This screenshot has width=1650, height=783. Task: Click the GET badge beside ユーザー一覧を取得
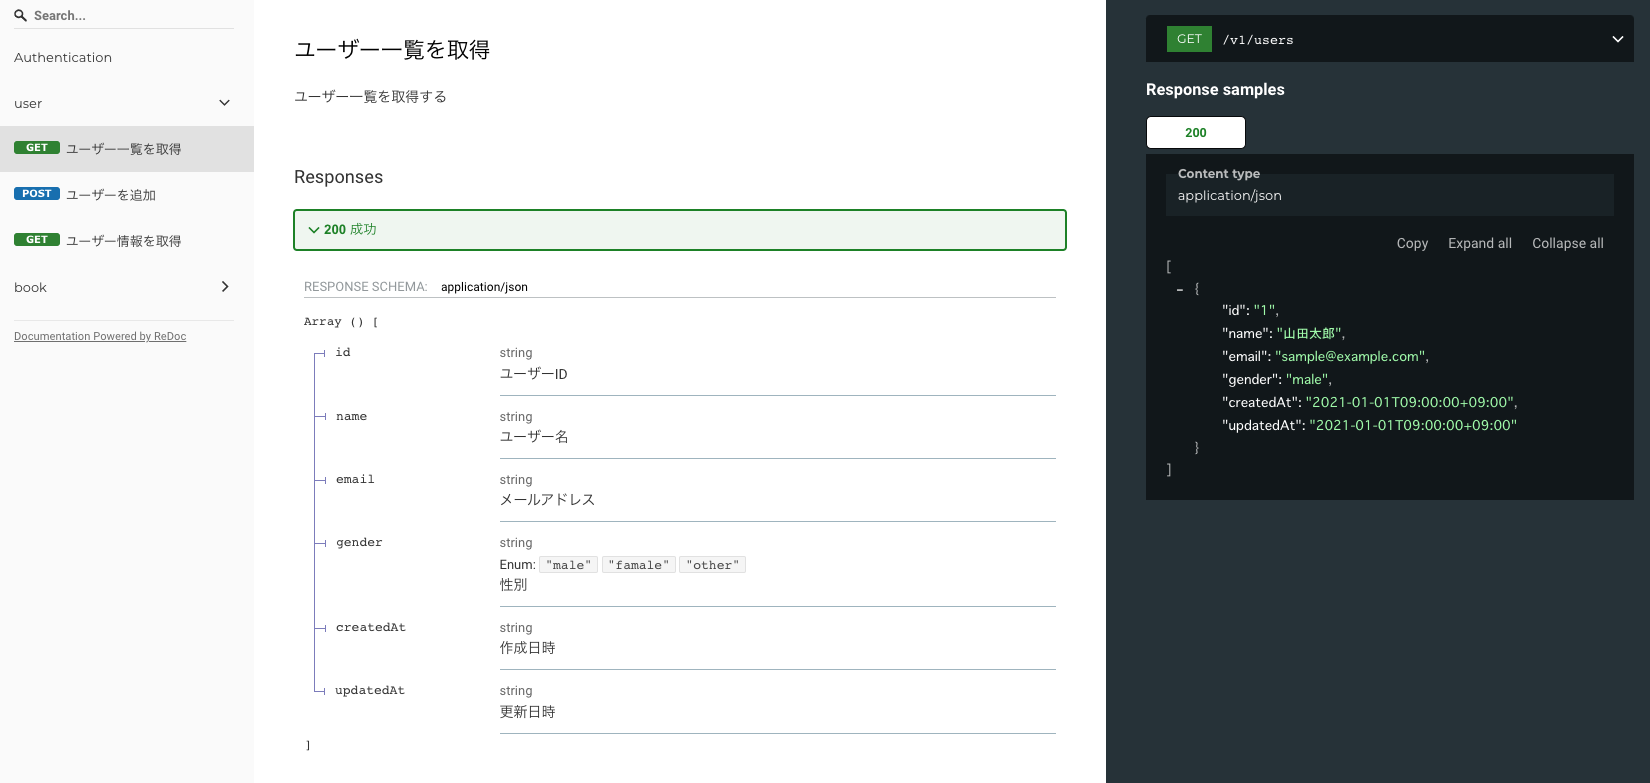[x=37, y=148]
